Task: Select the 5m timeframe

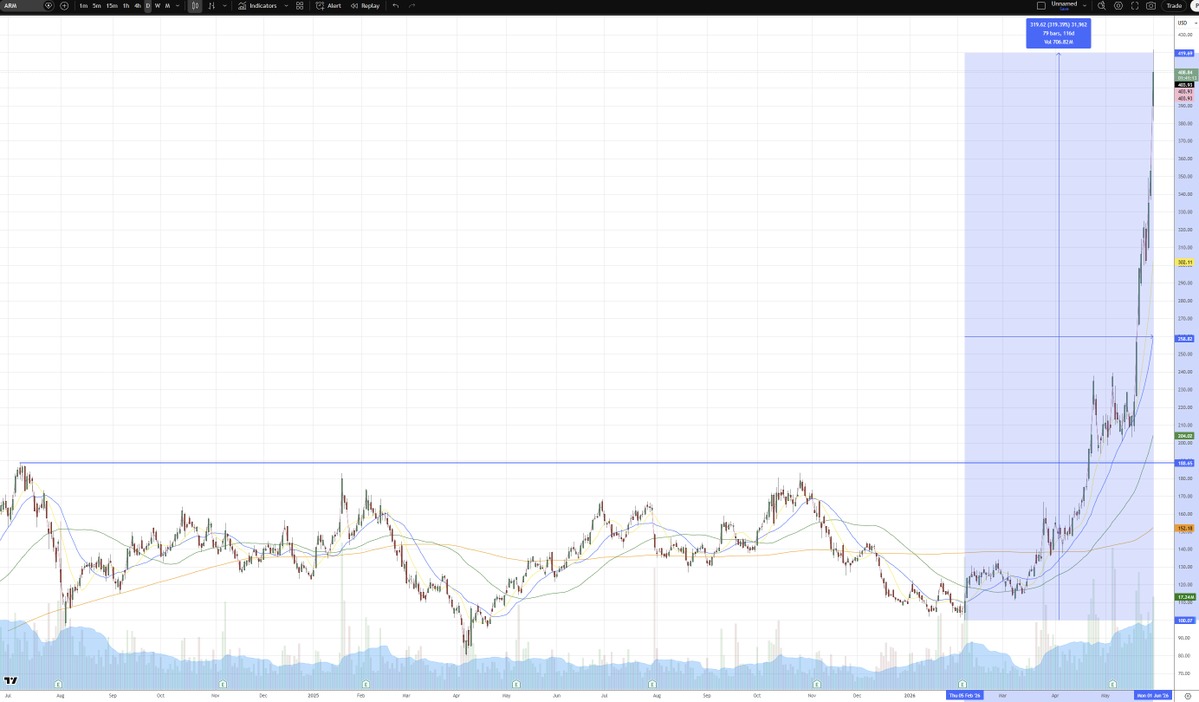Action: 96,5
